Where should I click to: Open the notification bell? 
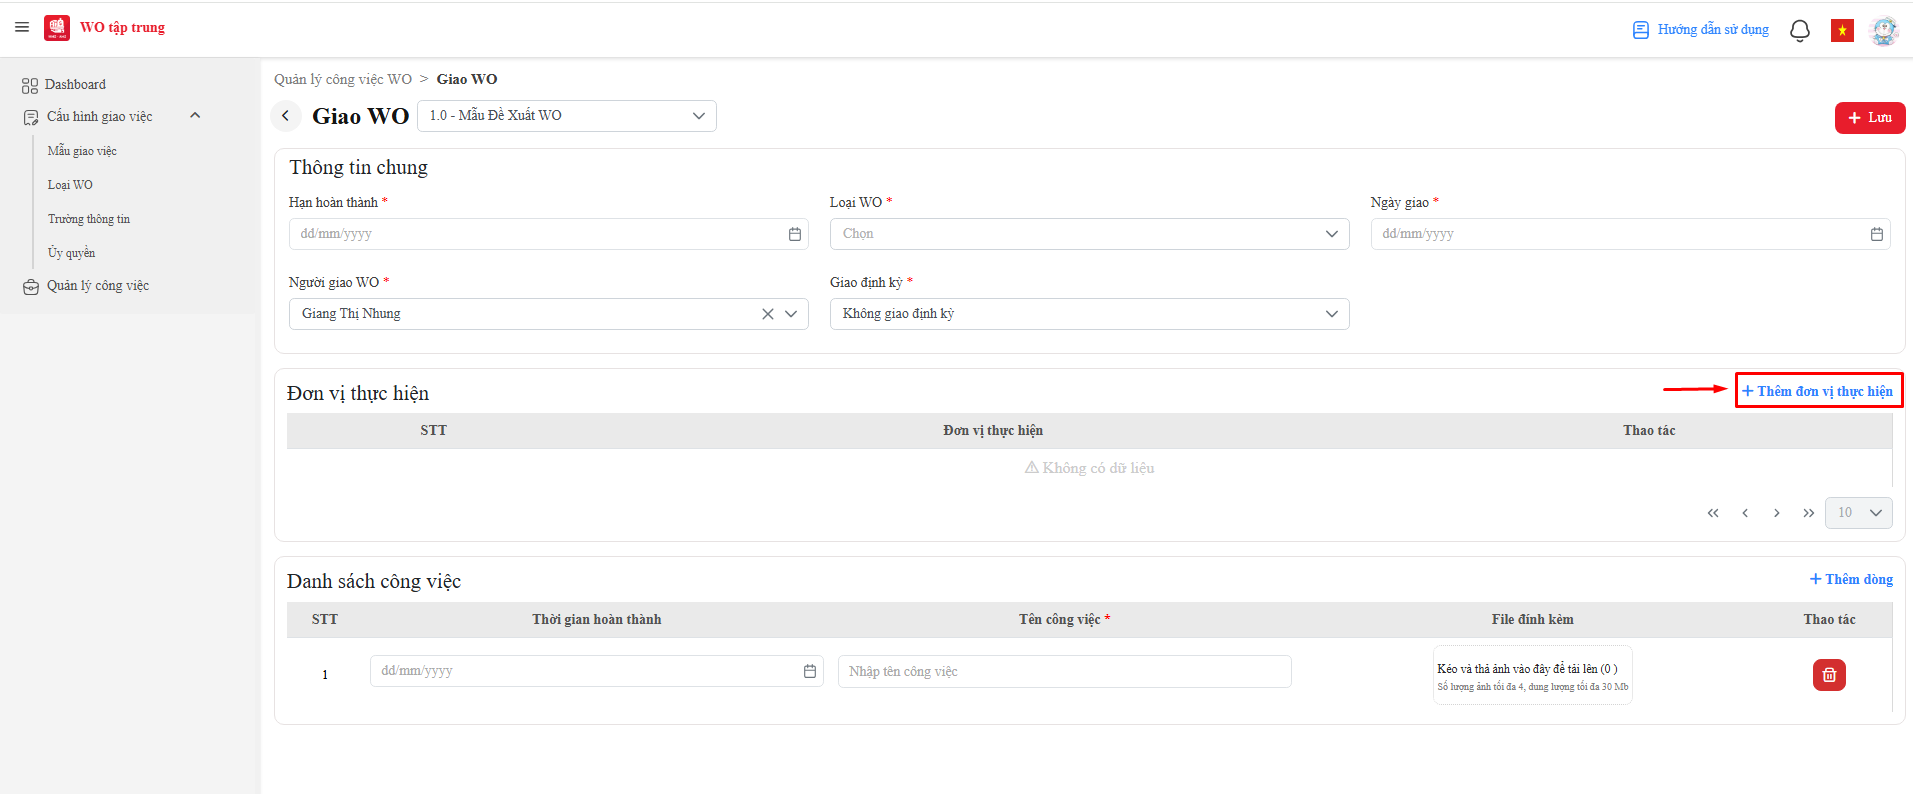[1800, 30]
